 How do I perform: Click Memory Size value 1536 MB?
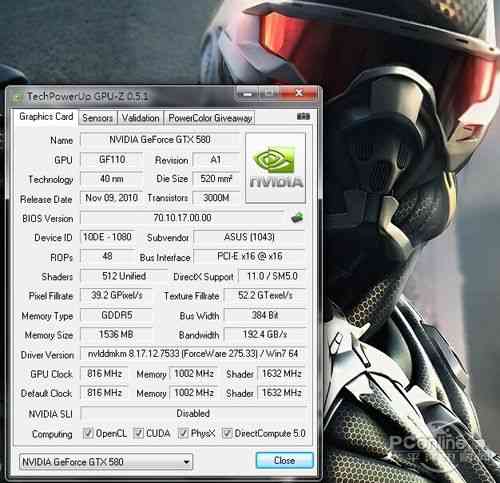[x=117, y=334]
